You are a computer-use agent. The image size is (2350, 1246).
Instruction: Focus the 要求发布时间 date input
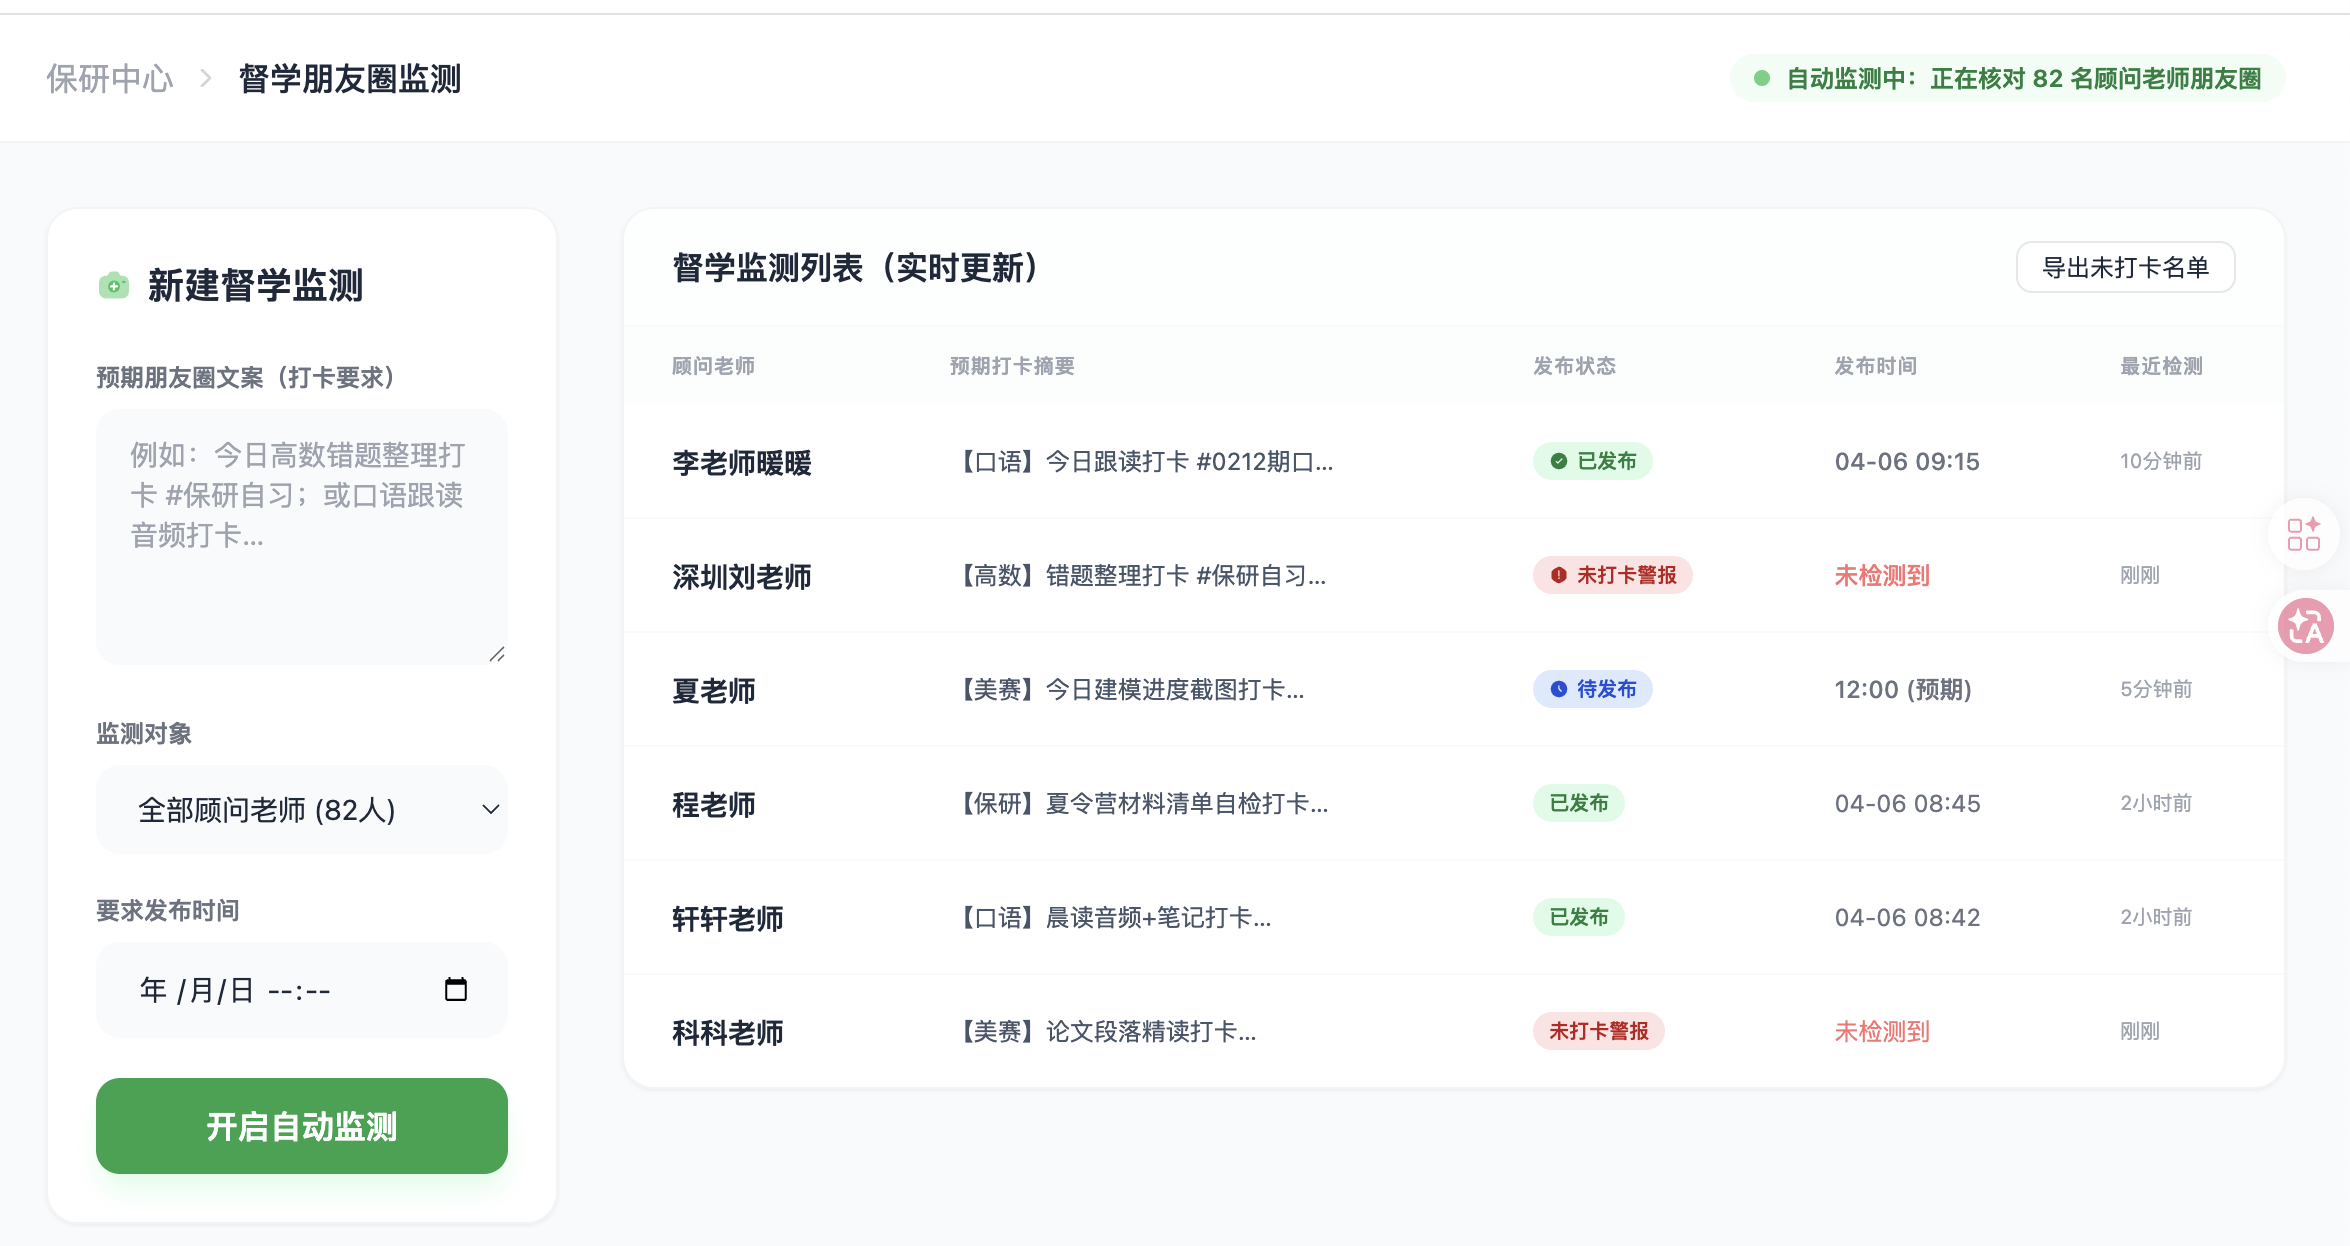[x=302, y=990]
